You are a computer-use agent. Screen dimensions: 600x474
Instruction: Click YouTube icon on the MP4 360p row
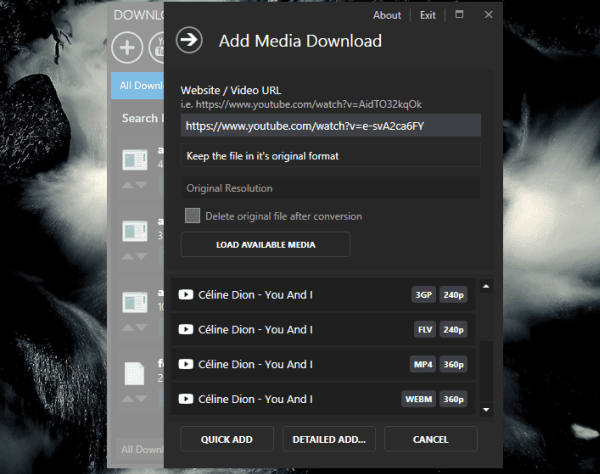tap(186, 364)
